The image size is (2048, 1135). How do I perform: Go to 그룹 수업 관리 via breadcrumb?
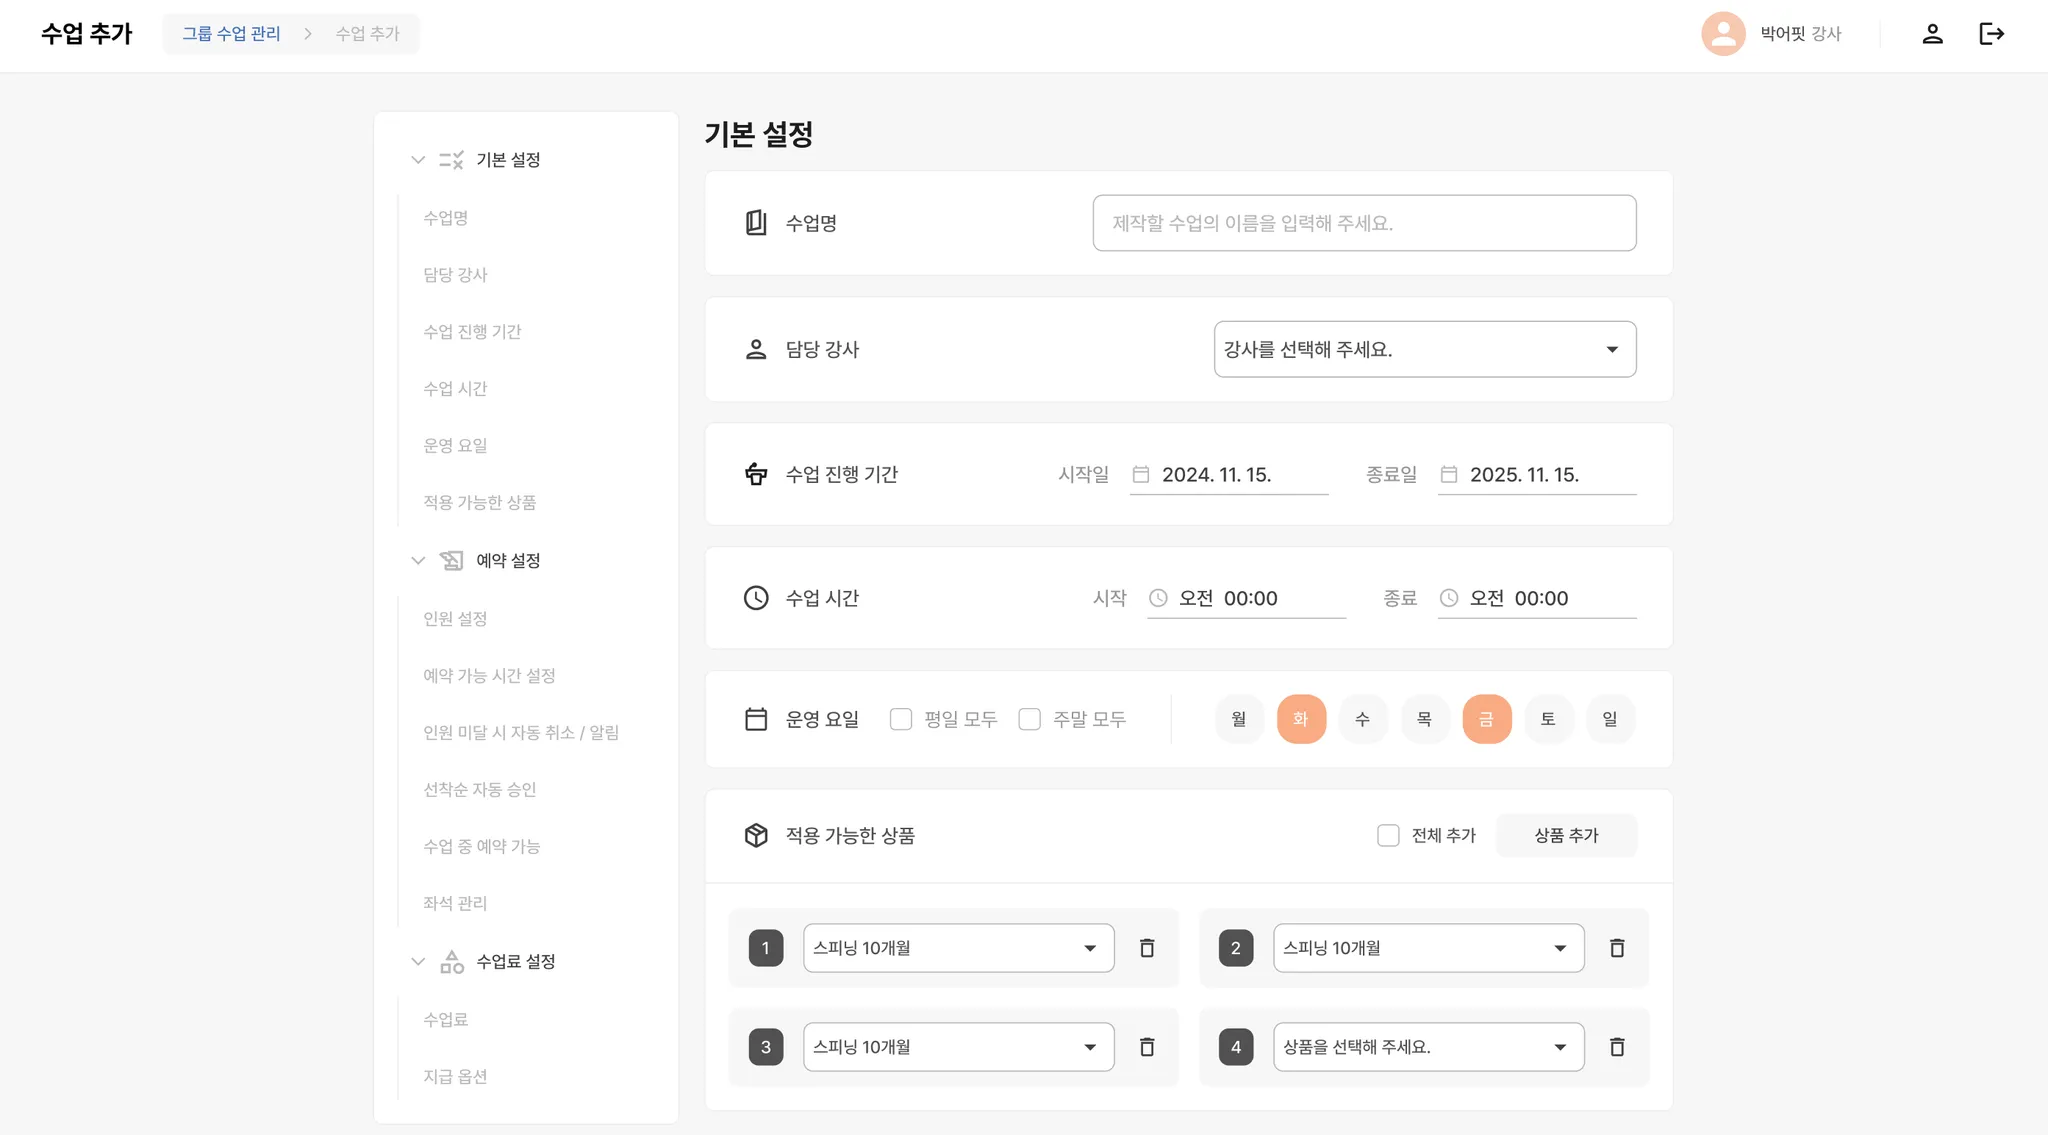tap(233, 32)
